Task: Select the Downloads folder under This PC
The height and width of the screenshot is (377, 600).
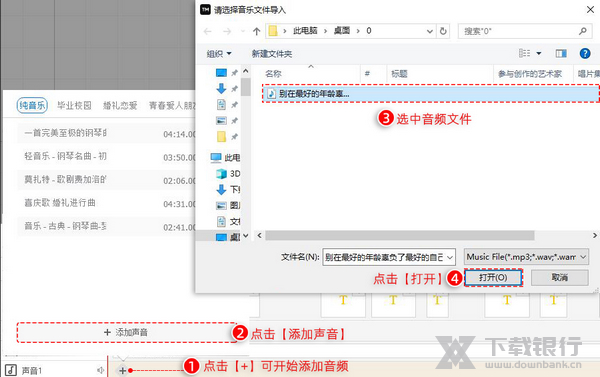Action: (x=228, y=189)
